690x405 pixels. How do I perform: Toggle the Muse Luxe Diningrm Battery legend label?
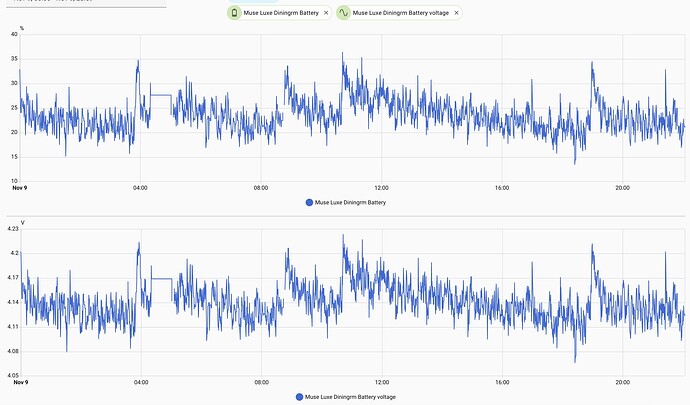(350, 202)
